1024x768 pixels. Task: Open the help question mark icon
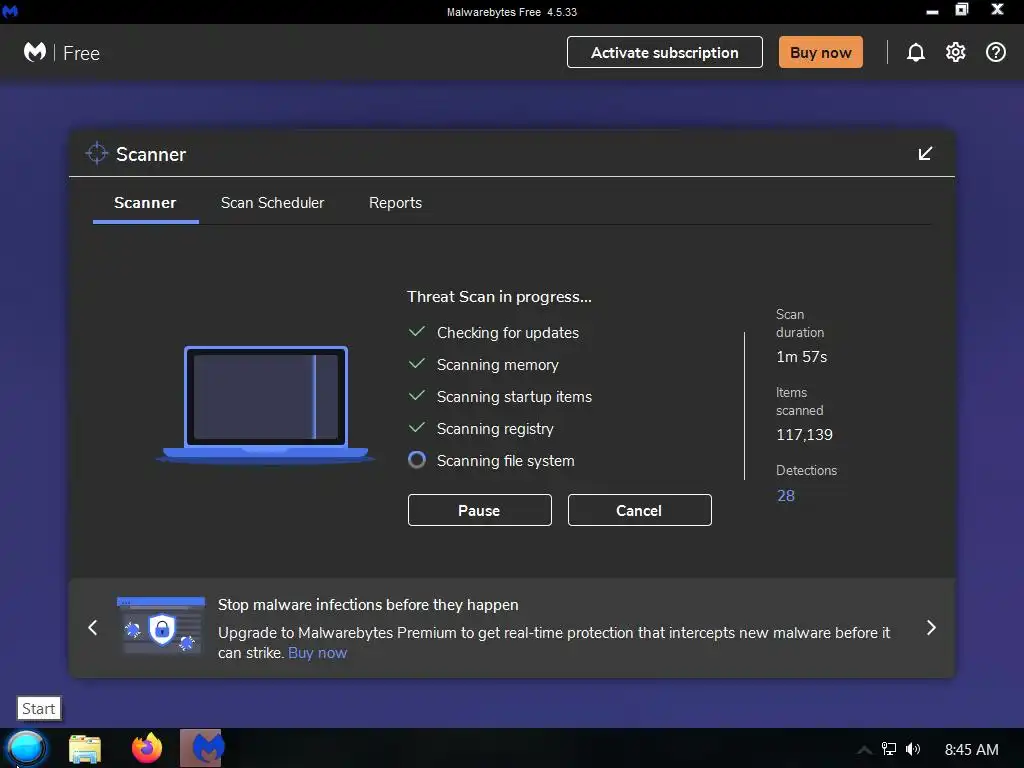point(995,52)
